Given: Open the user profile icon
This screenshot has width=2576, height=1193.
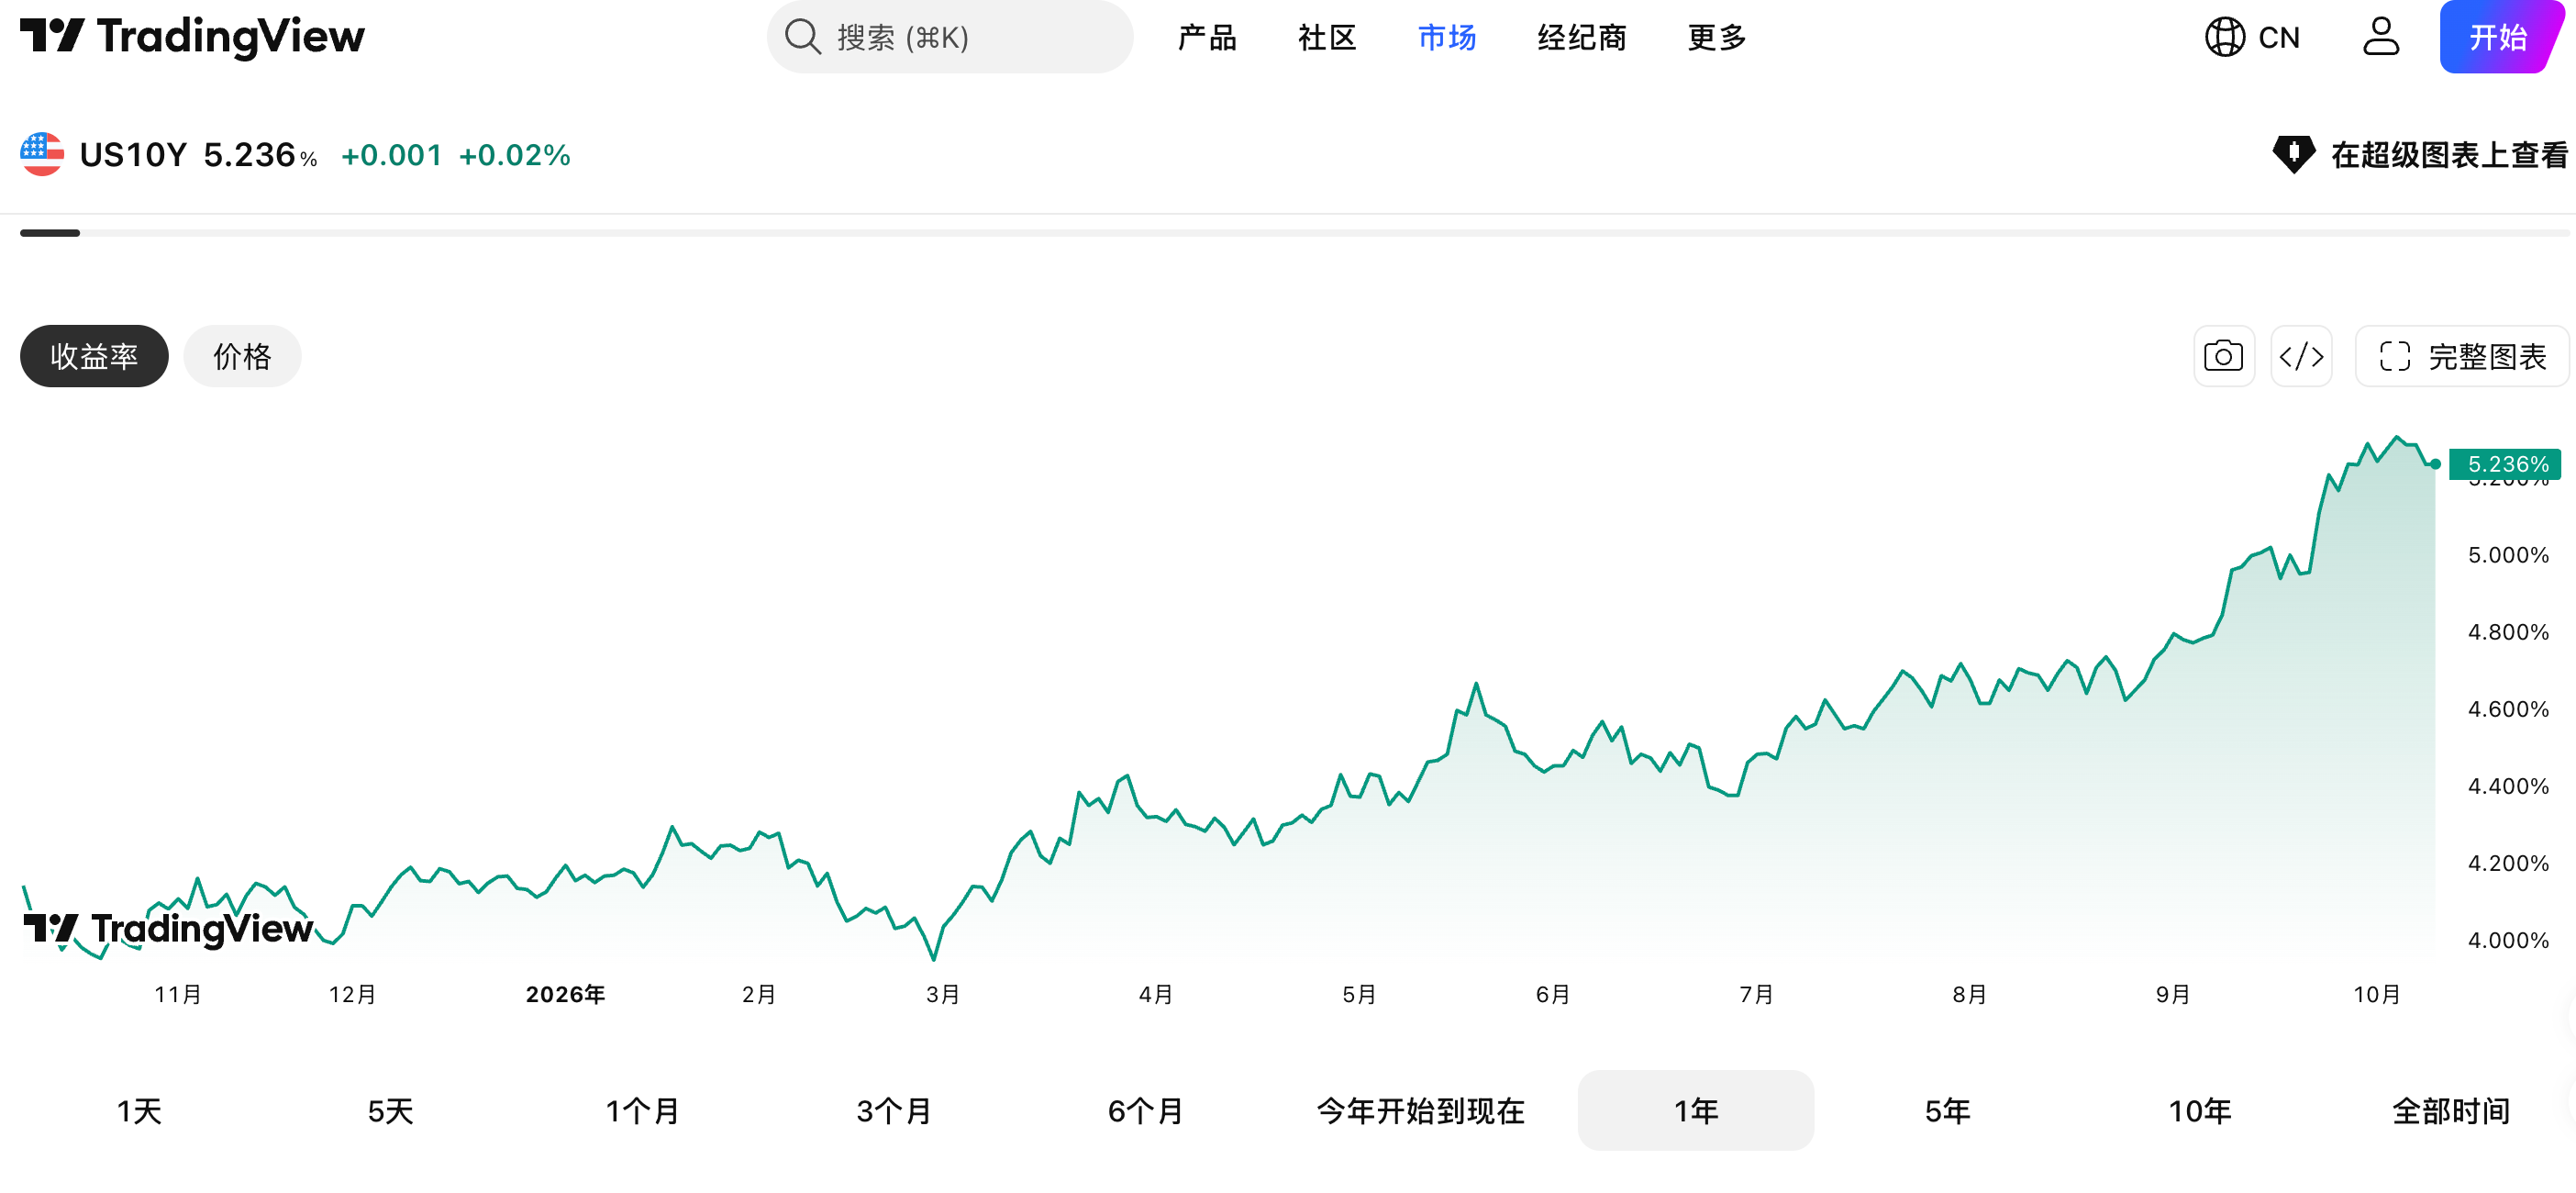Looking at the screenshot, I should 2380,37.
